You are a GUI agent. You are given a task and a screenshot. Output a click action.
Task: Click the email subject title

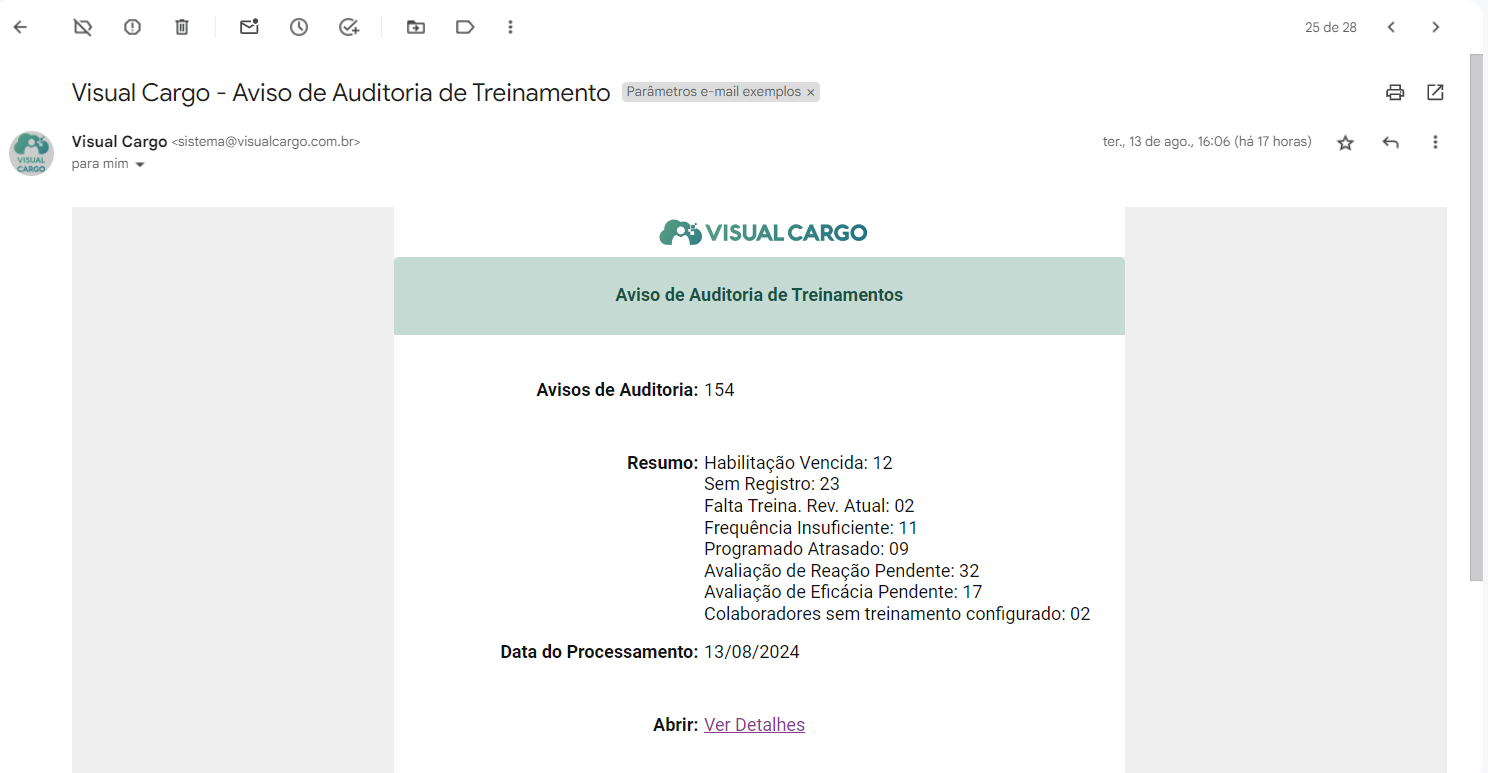(341, 93)
